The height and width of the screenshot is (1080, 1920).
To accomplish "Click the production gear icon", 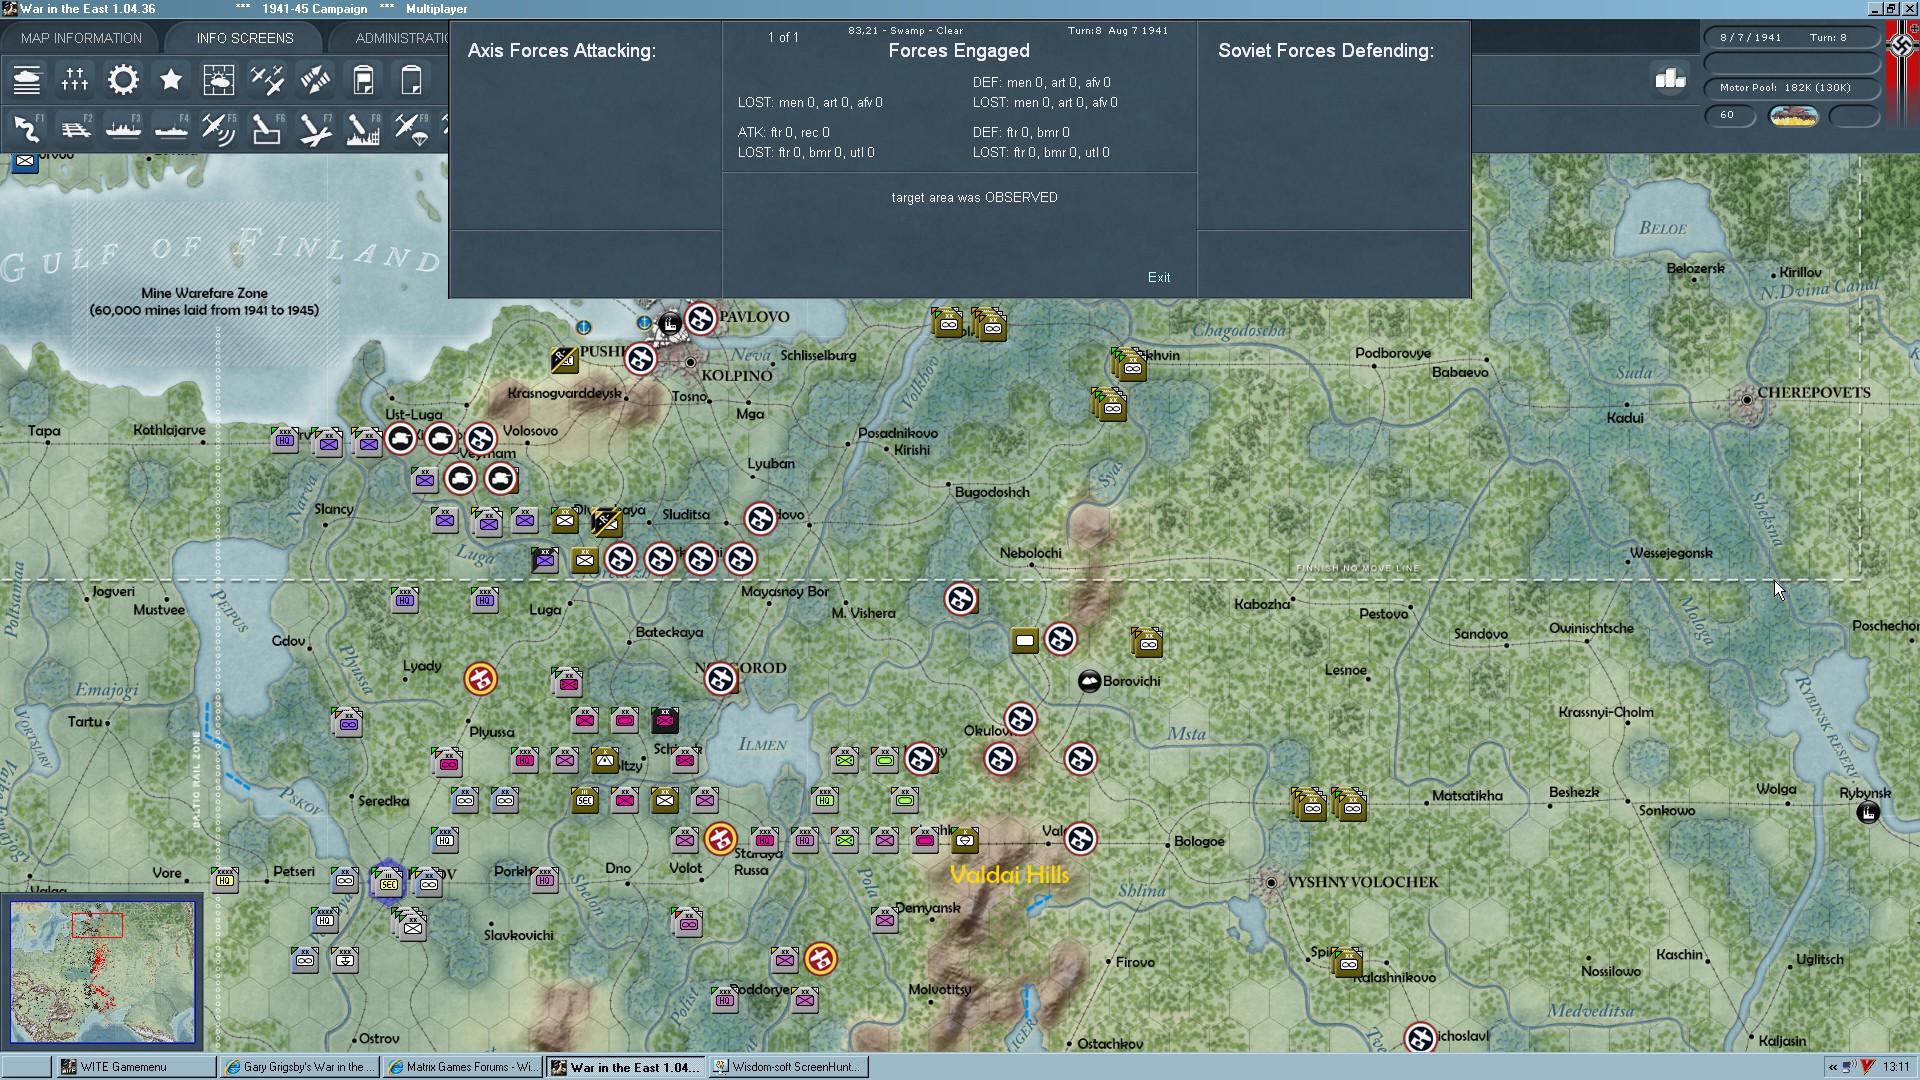I will pyautogui.click(x=123, y=80).
